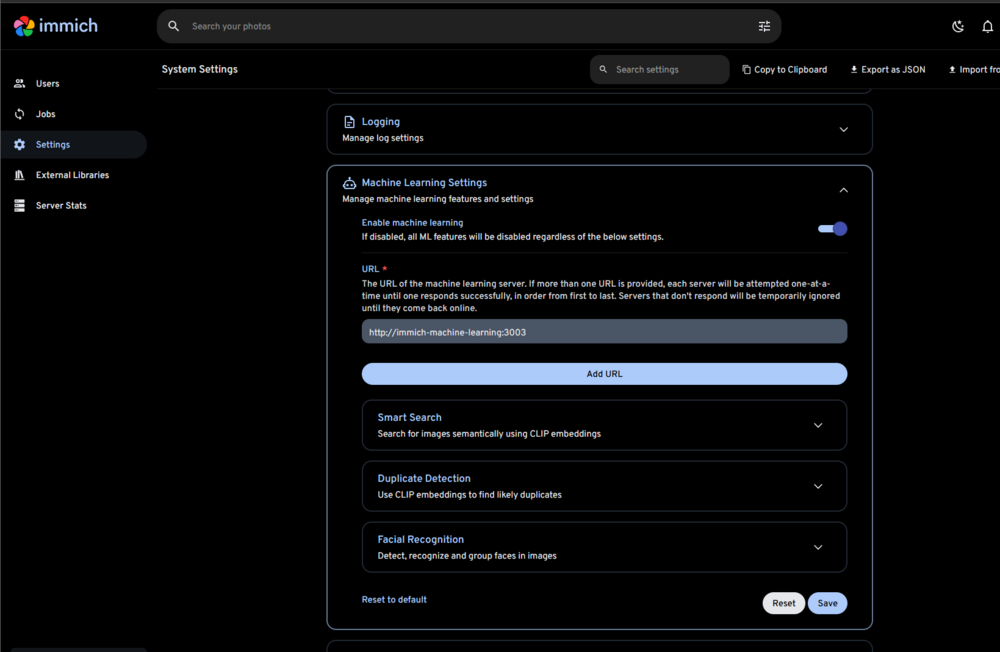Click the Logging heading text
Image resolution: width=1000 pixels, height=652 pixels.
[381, 122]
